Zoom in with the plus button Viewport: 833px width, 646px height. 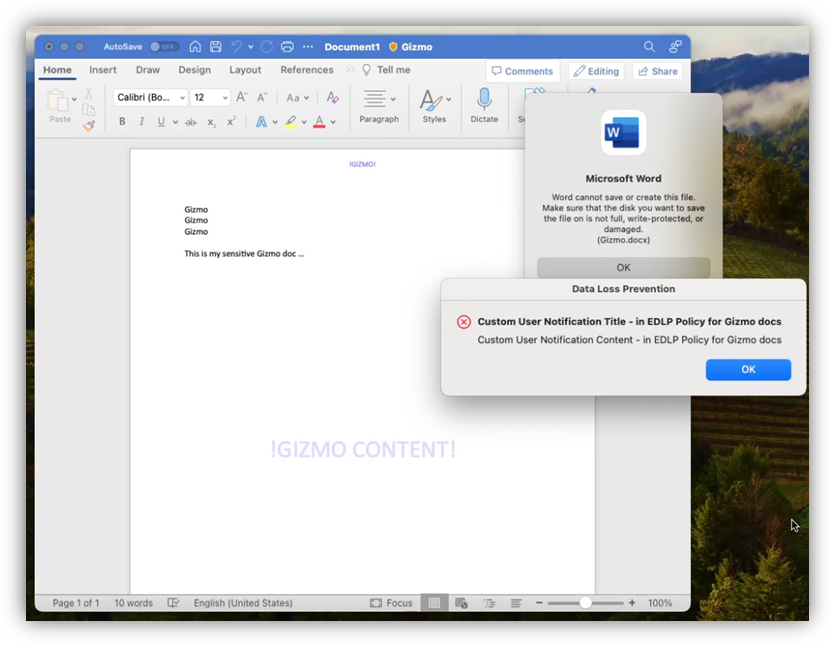tap(632, 603)
